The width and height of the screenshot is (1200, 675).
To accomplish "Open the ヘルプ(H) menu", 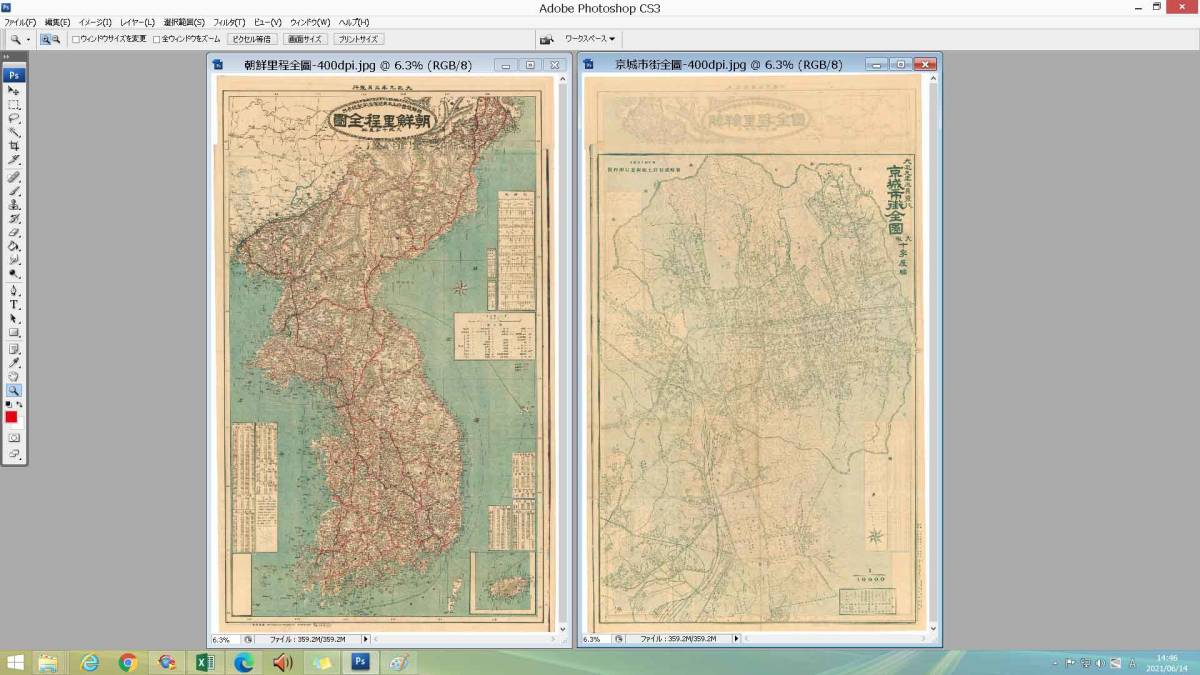I will pyautogui.click(x=354, y=22).
